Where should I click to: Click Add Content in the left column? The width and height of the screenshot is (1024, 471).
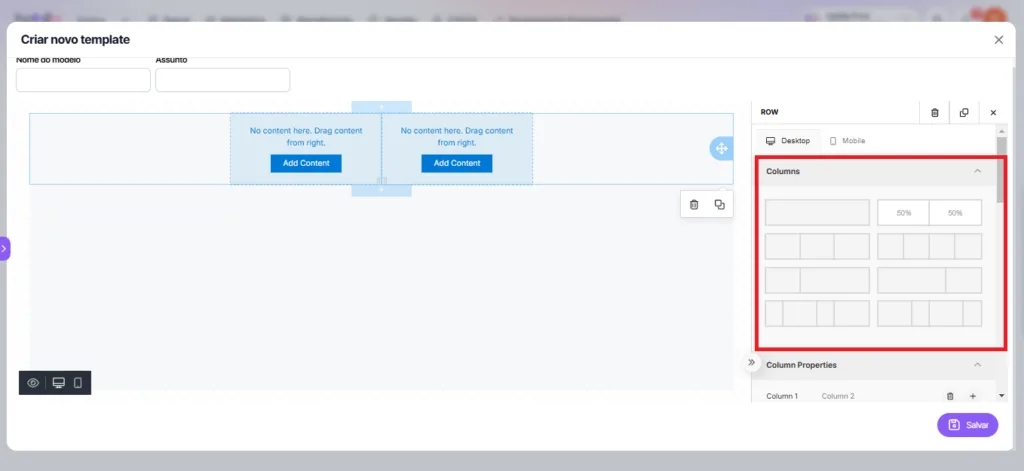pyautogui.click(x=305, y=163)
